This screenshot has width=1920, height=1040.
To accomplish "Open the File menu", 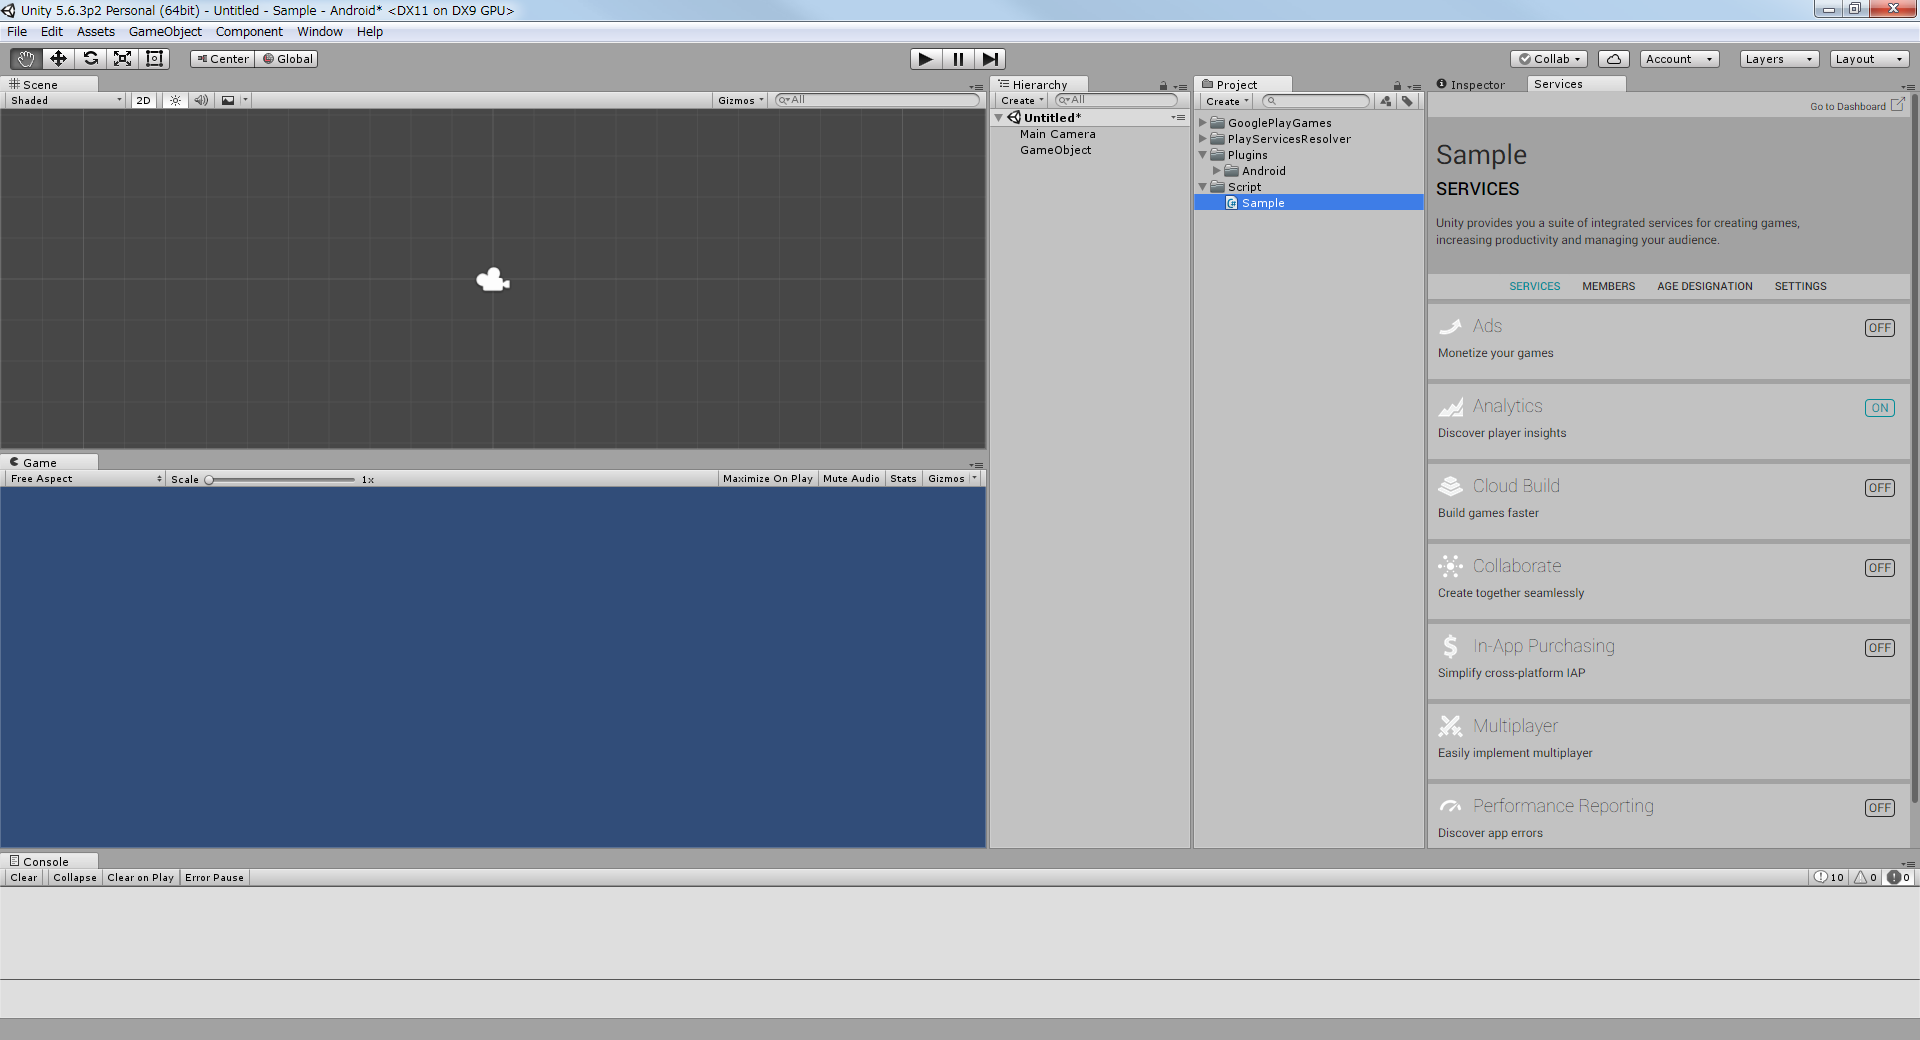I will tap(17, 31).
